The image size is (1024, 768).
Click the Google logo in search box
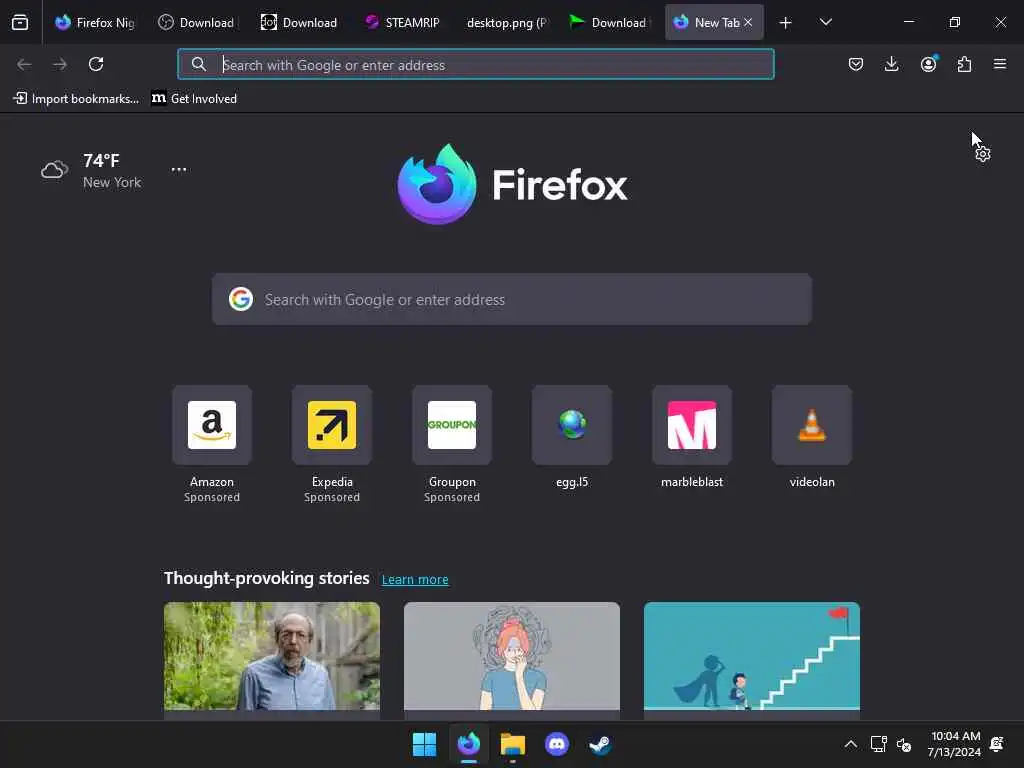coord(241,299)
